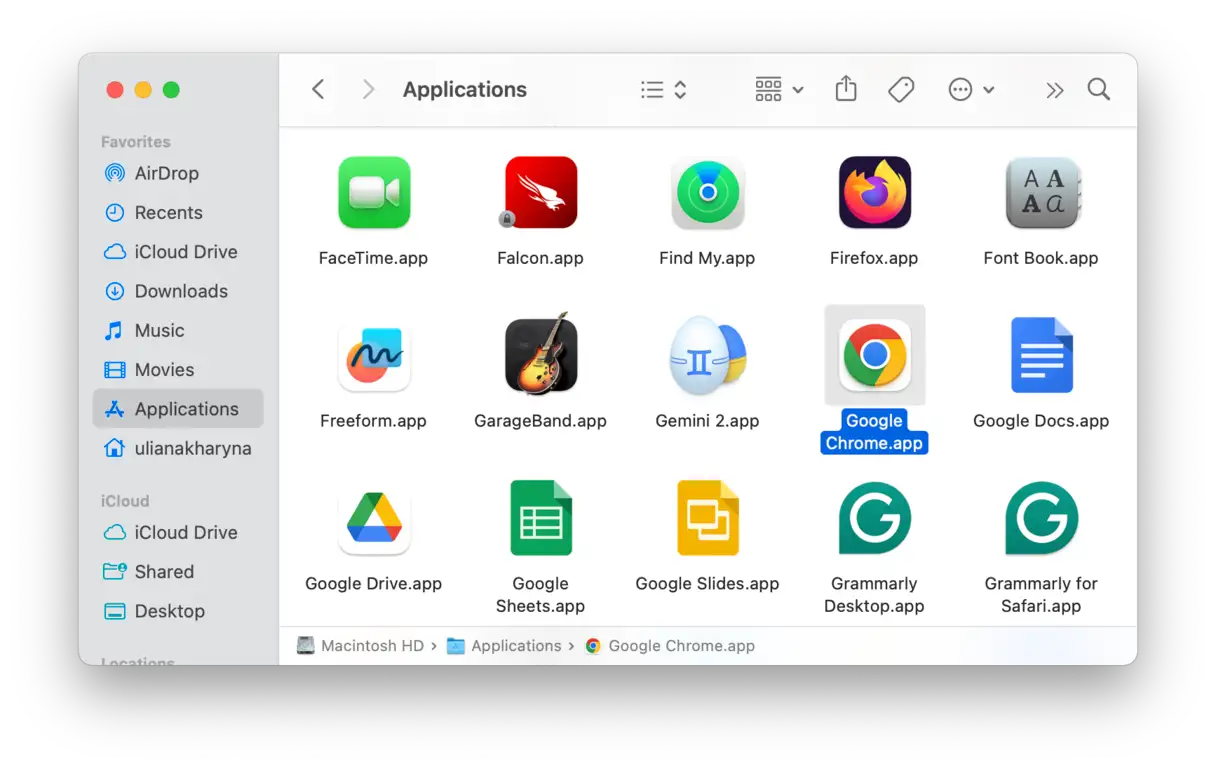1216x769 pixels.
Task: Select the Google Sheets.app icon
Action: (x=541, y=518)
